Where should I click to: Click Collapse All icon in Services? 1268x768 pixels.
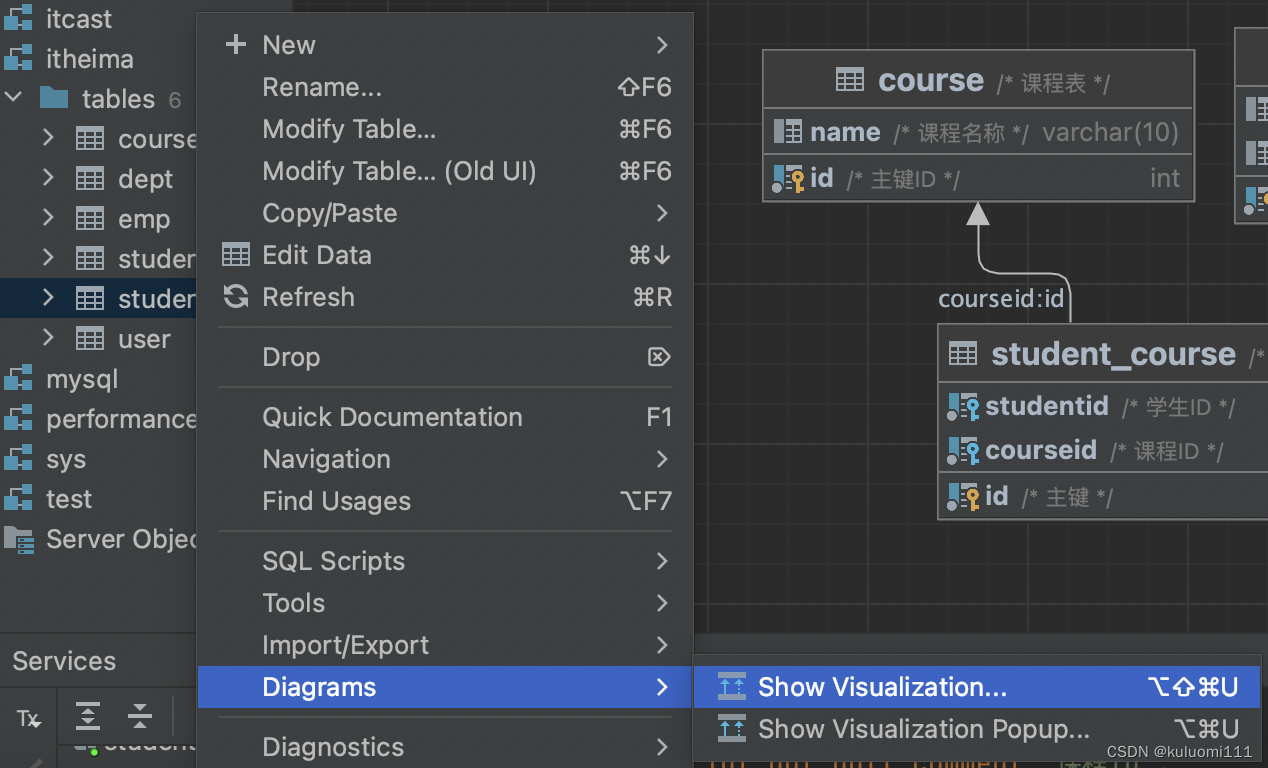tap(140, 716)
